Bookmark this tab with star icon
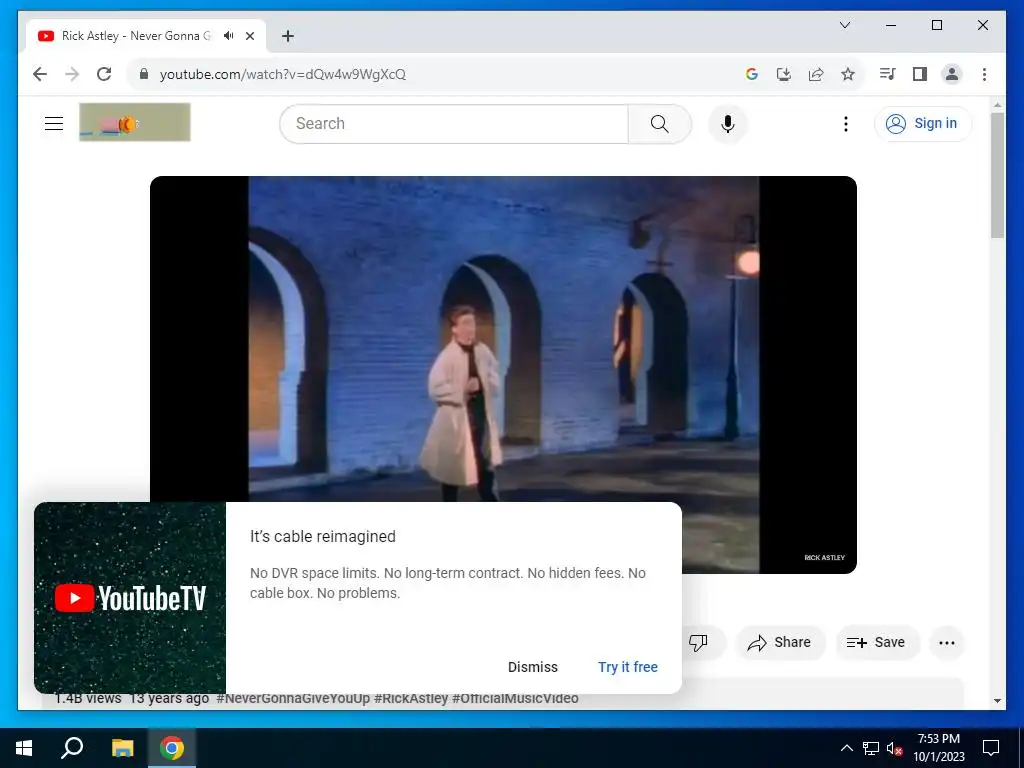This screenshot has height=768, width=1024. [x=848, y=74]
